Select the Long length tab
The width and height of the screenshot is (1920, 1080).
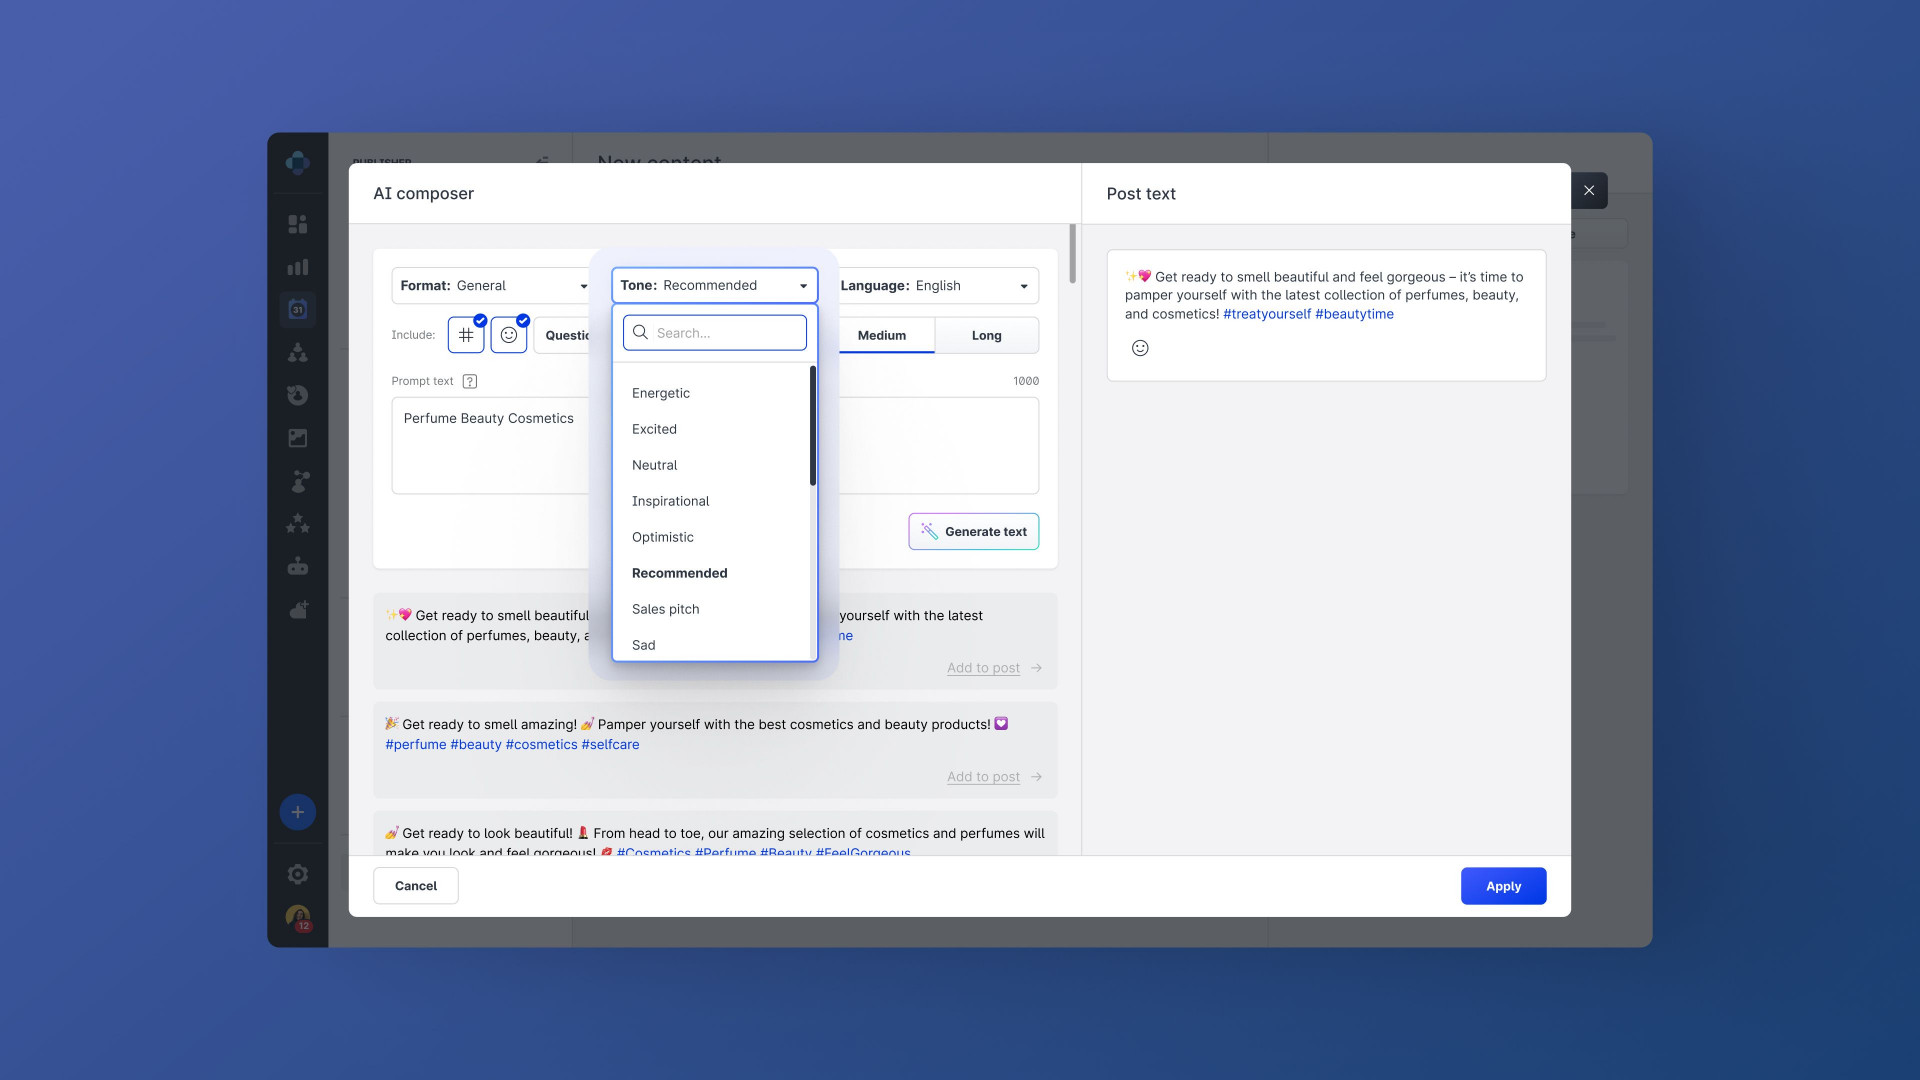pyautogui.click(x=986, y=335)
